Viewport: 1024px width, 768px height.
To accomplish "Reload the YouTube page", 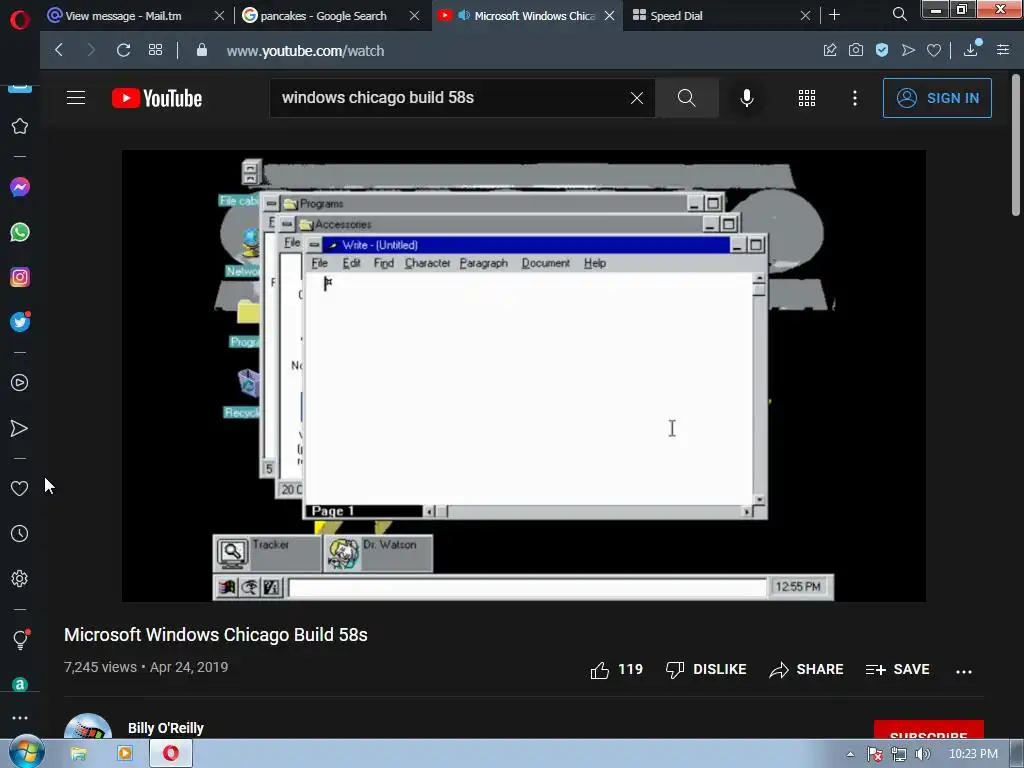I will (123, 50).
